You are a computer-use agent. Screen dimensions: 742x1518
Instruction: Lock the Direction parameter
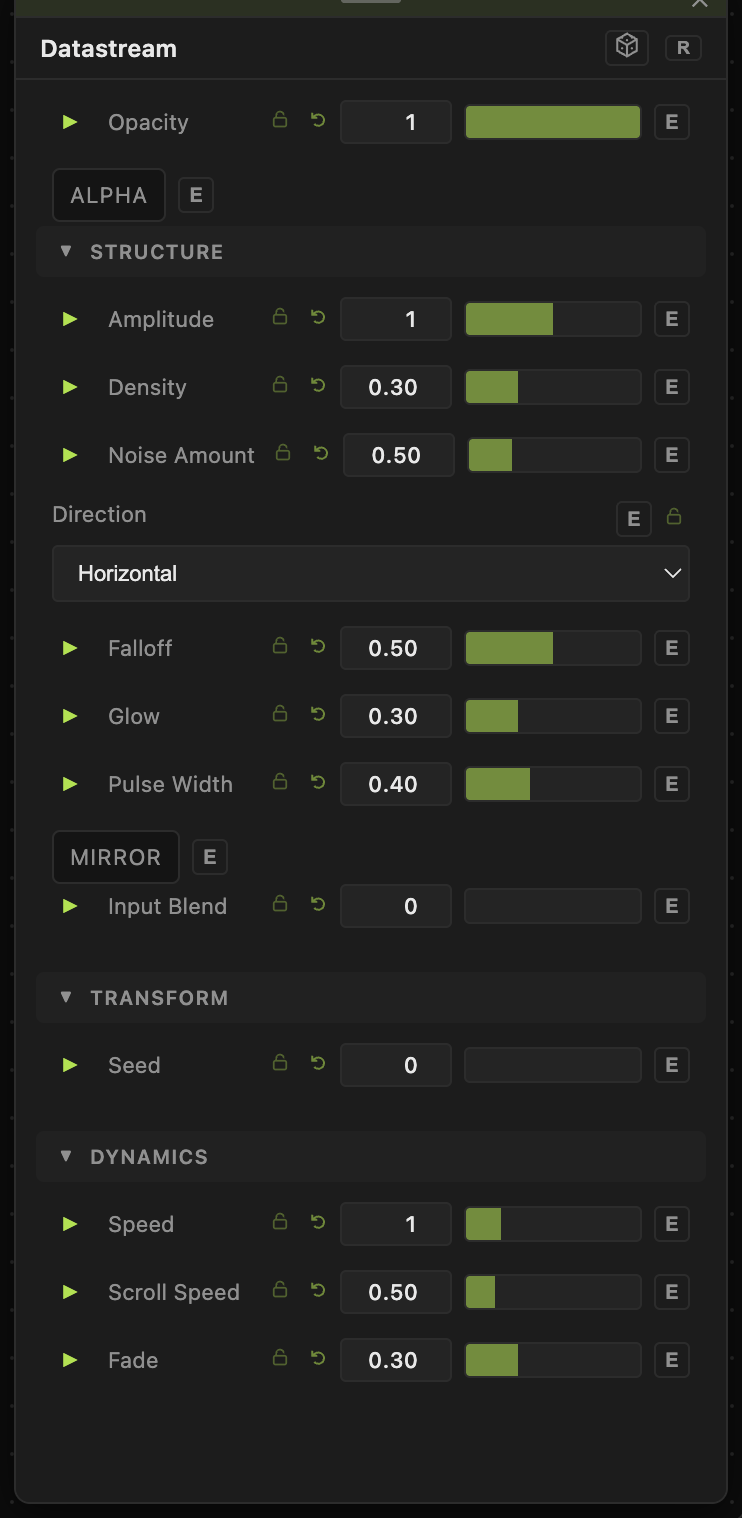pyautogui.click(x=674, y=517)
